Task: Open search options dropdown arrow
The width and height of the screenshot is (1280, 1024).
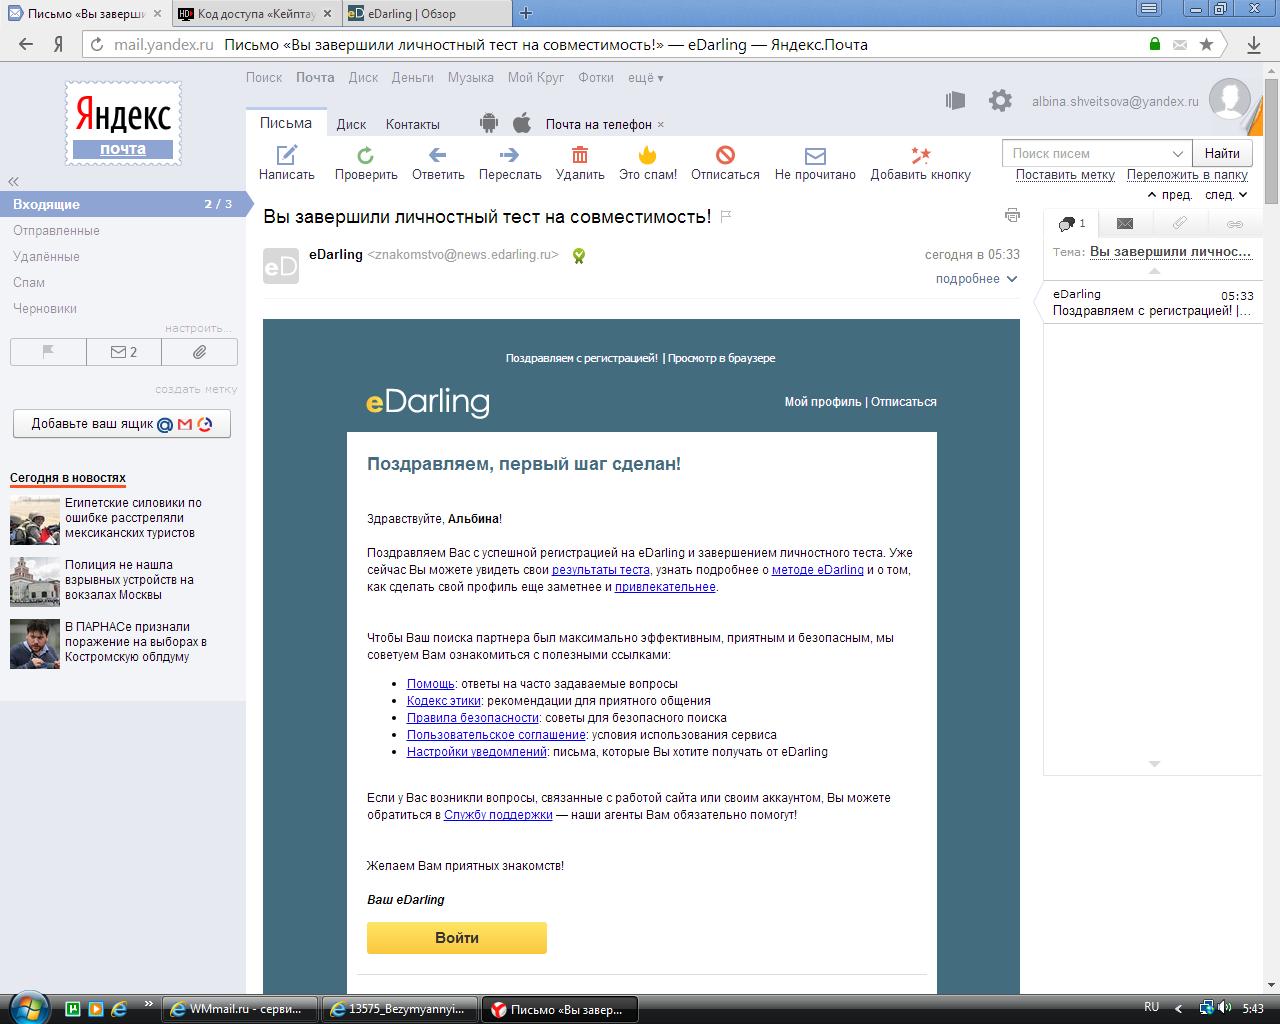Action: click(x=1178, y=153)
